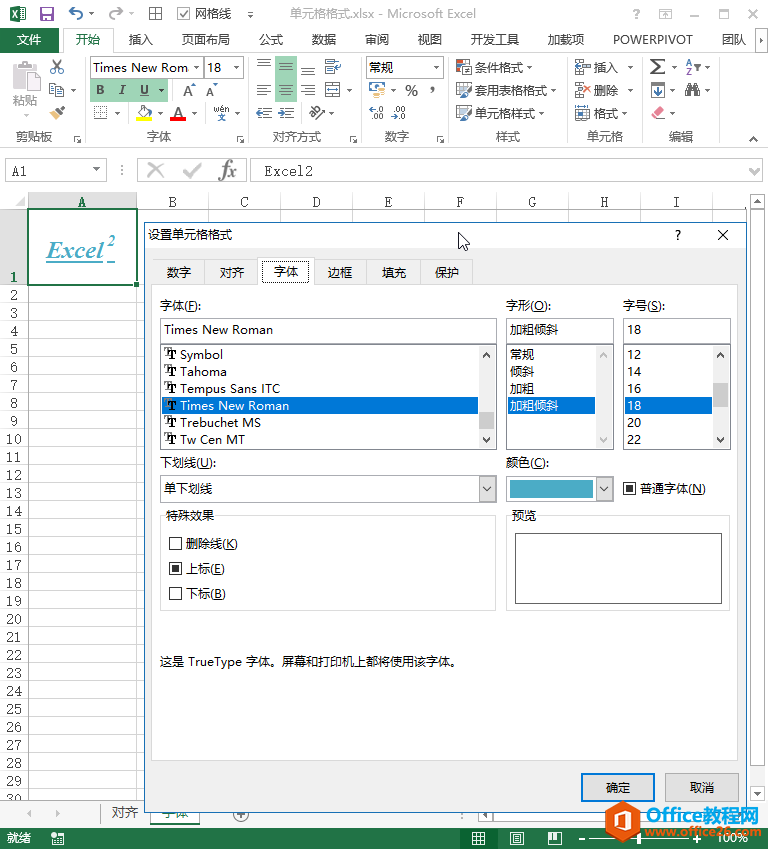Viewport: 768px width, 849px height.
Task: Switch to the 边框 border tab
Action: (x=340, y=272)
